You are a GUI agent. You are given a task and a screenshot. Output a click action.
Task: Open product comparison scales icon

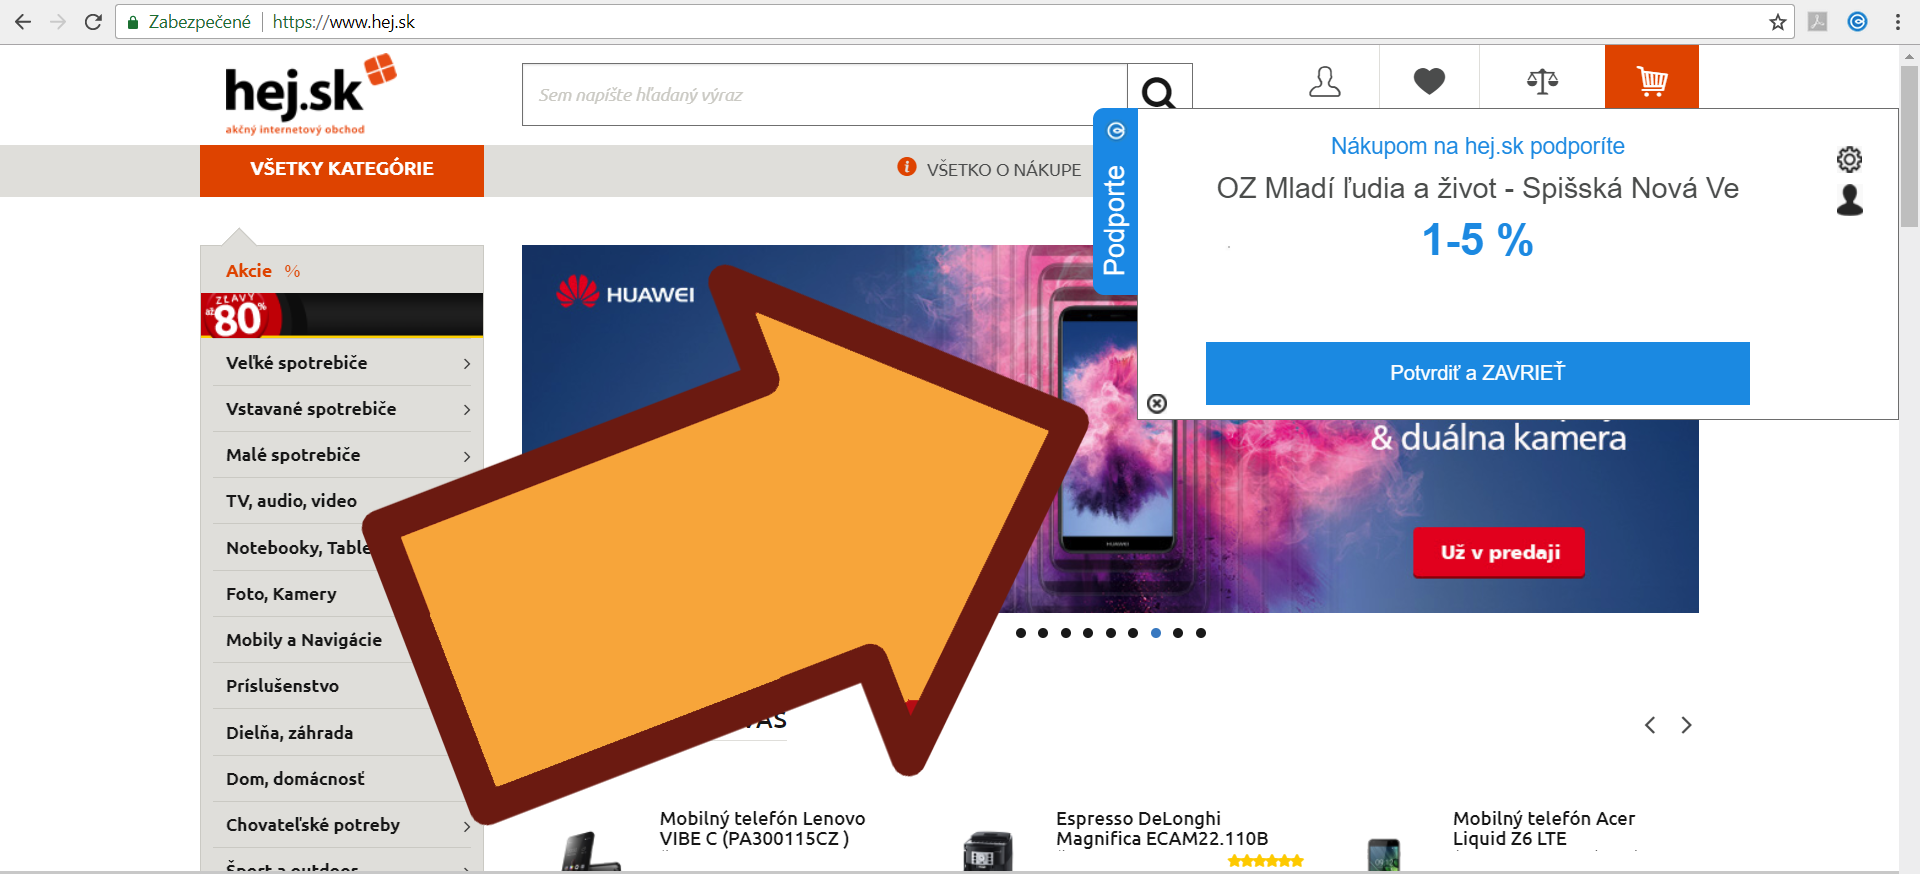pyautogui.click(x=1543, y=81)
